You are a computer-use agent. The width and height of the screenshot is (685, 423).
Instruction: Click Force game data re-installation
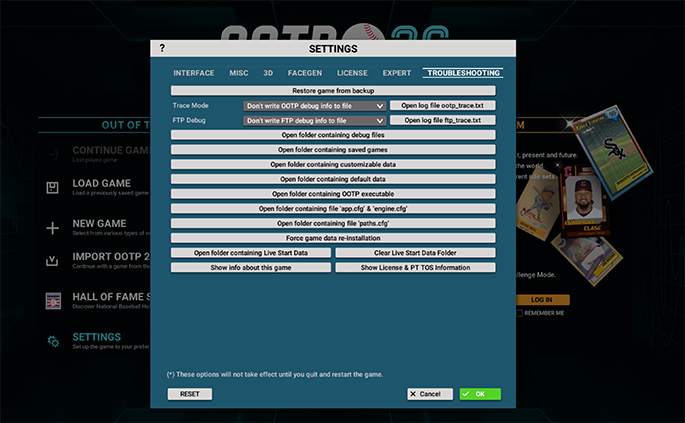pos(333,238)
